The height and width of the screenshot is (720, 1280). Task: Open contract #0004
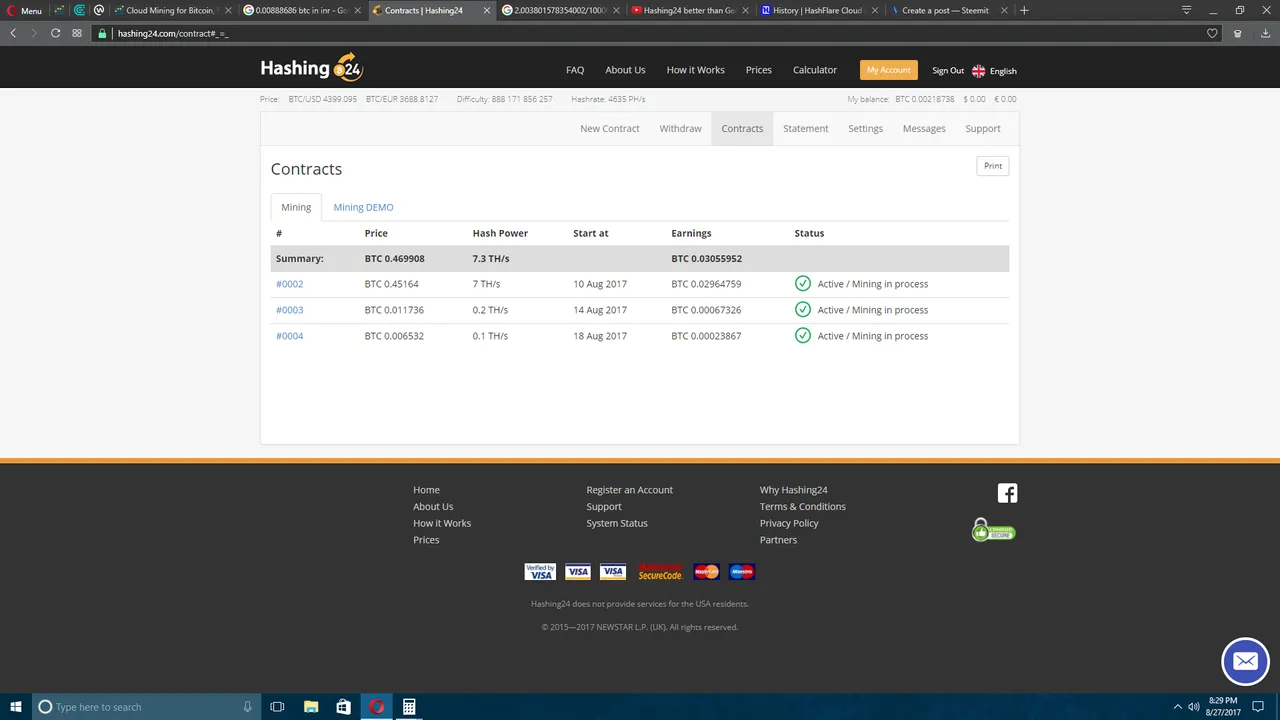point(289,336)
